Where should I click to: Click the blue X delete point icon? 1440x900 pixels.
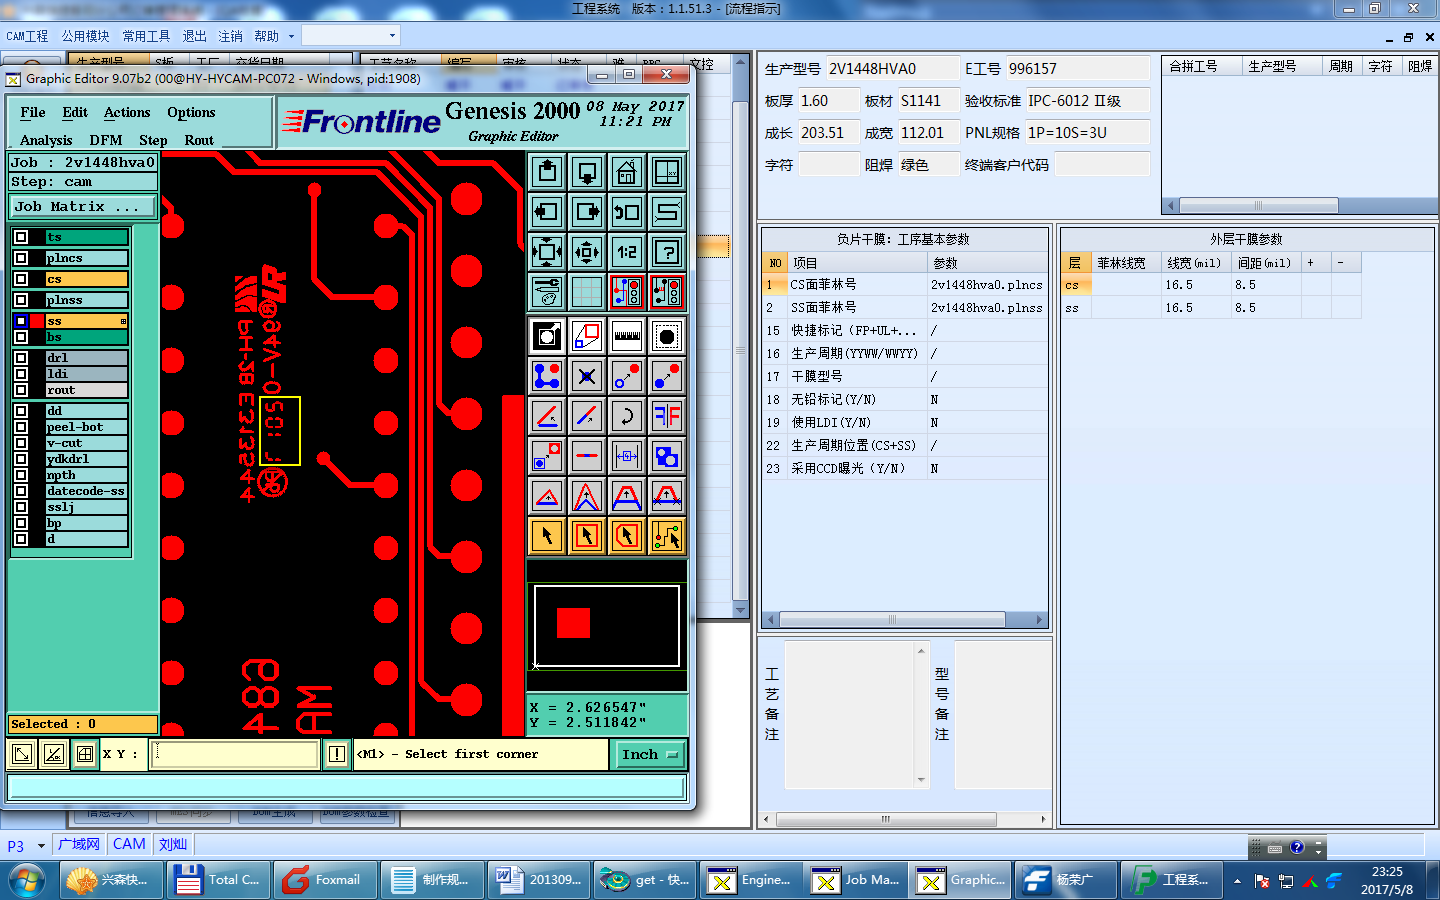click(587, 376)
